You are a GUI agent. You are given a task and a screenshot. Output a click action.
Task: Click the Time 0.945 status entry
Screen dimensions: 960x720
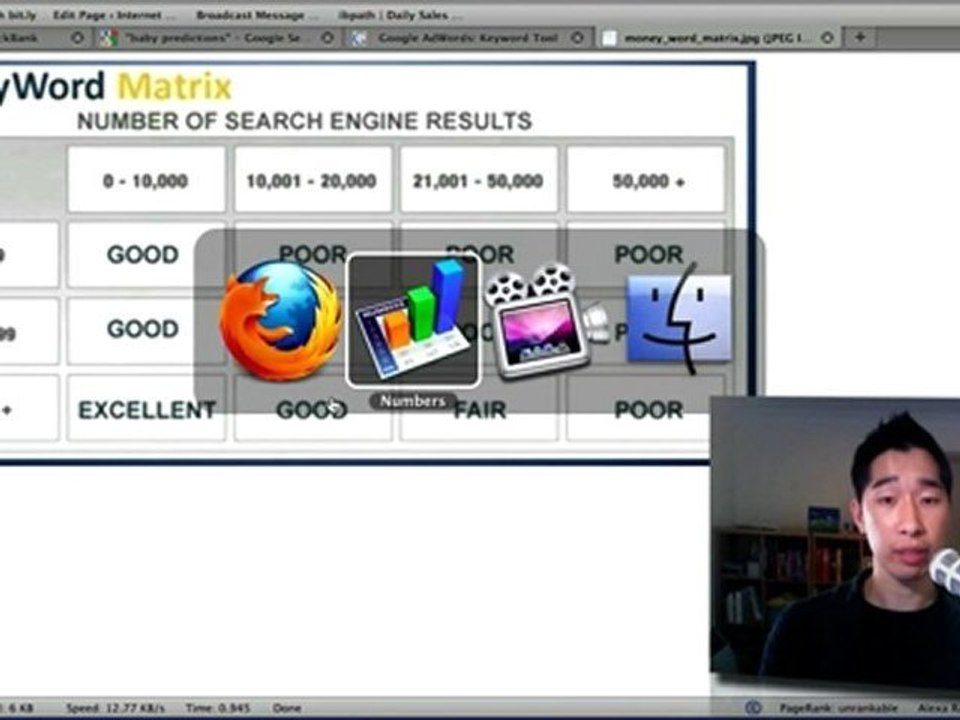217,708
